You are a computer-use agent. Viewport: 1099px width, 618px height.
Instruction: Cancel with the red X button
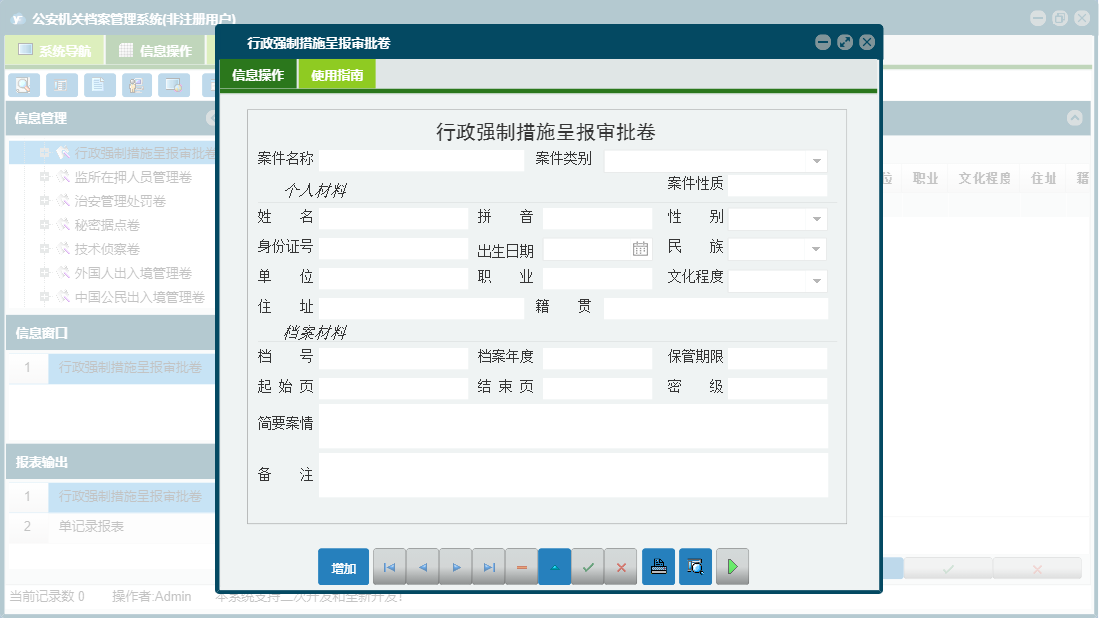[x=621, y=567]
